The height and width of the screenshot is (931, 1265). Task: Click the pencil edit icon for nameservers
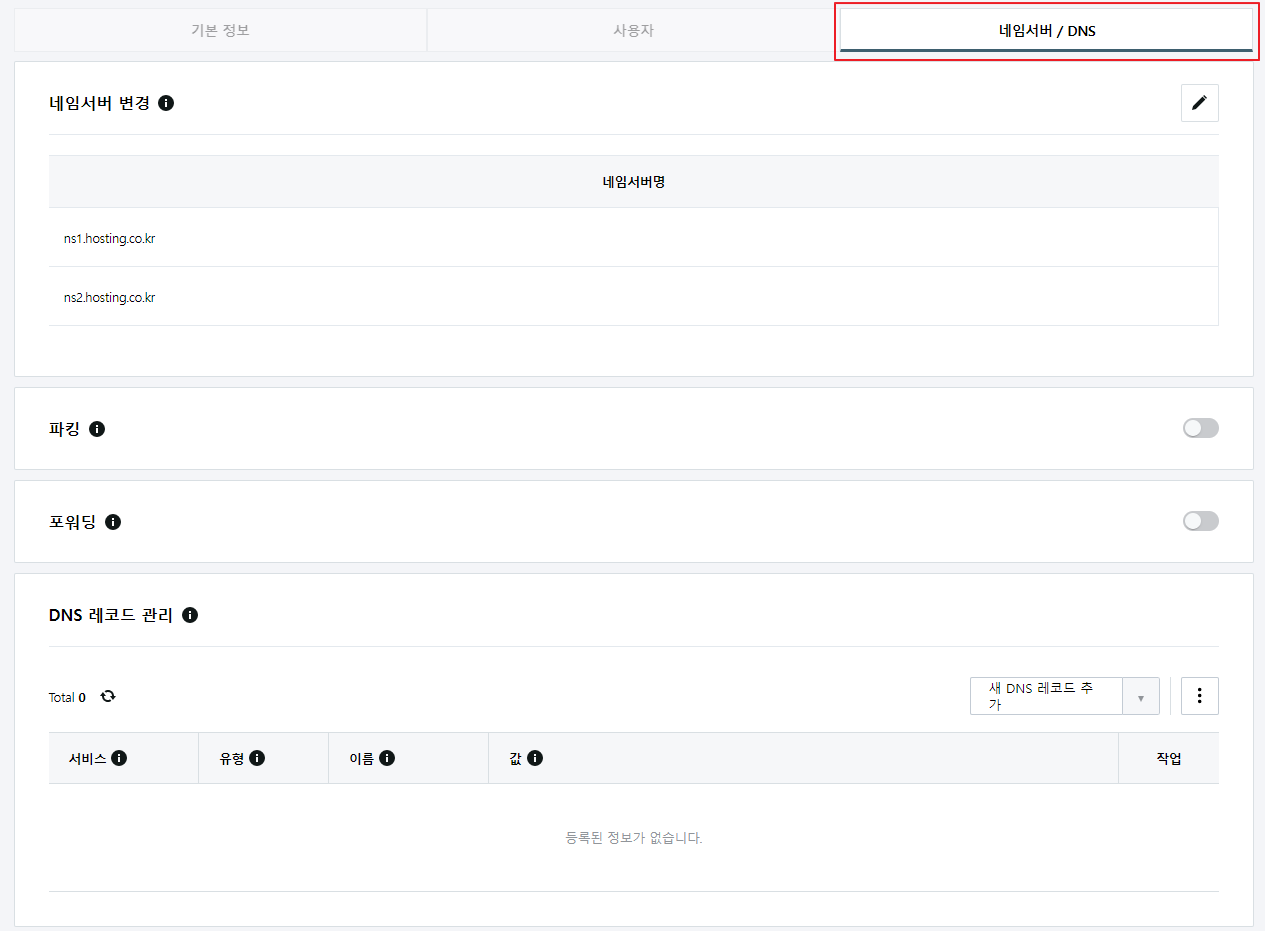(1199, 103)
